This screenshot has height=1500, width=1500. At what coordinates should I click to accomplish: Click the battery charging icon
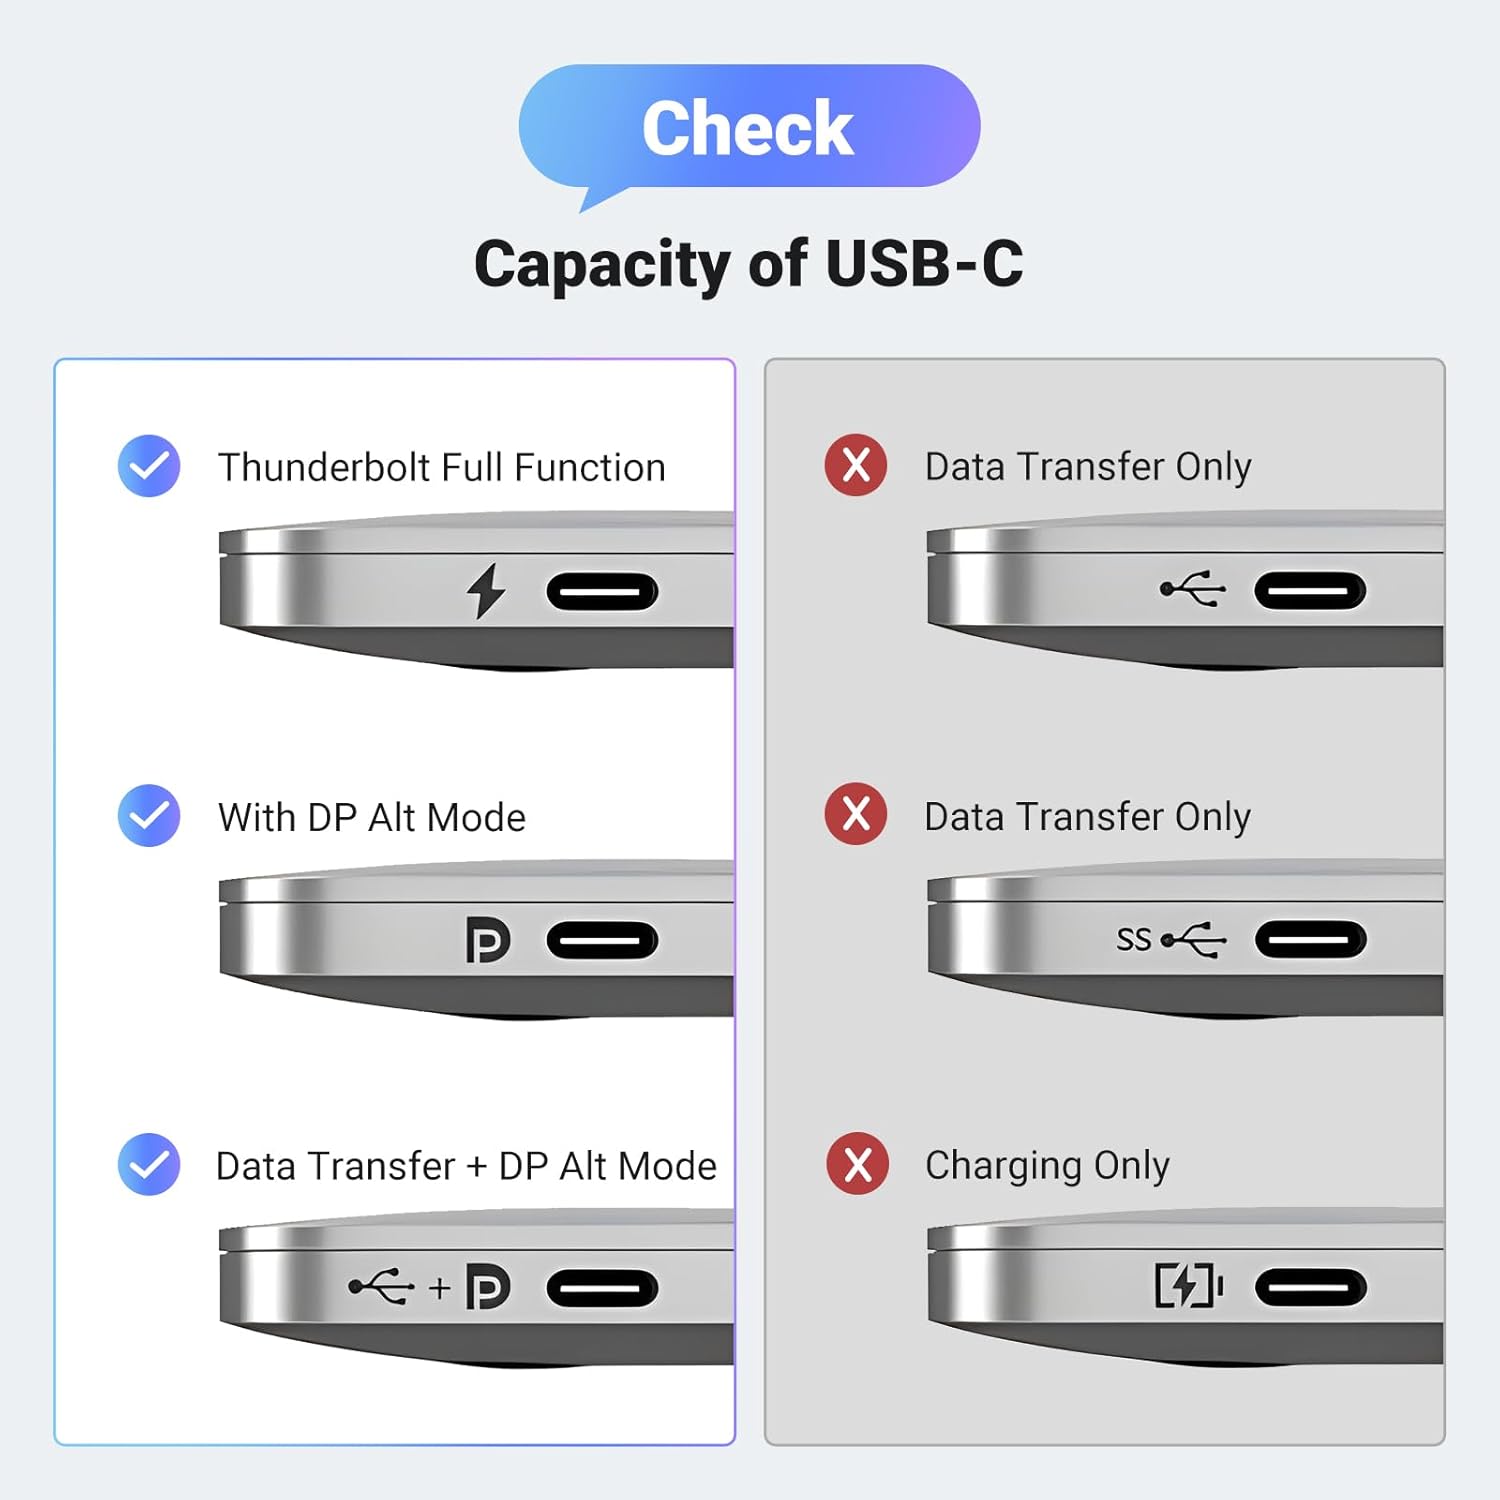[1189, 1286]
